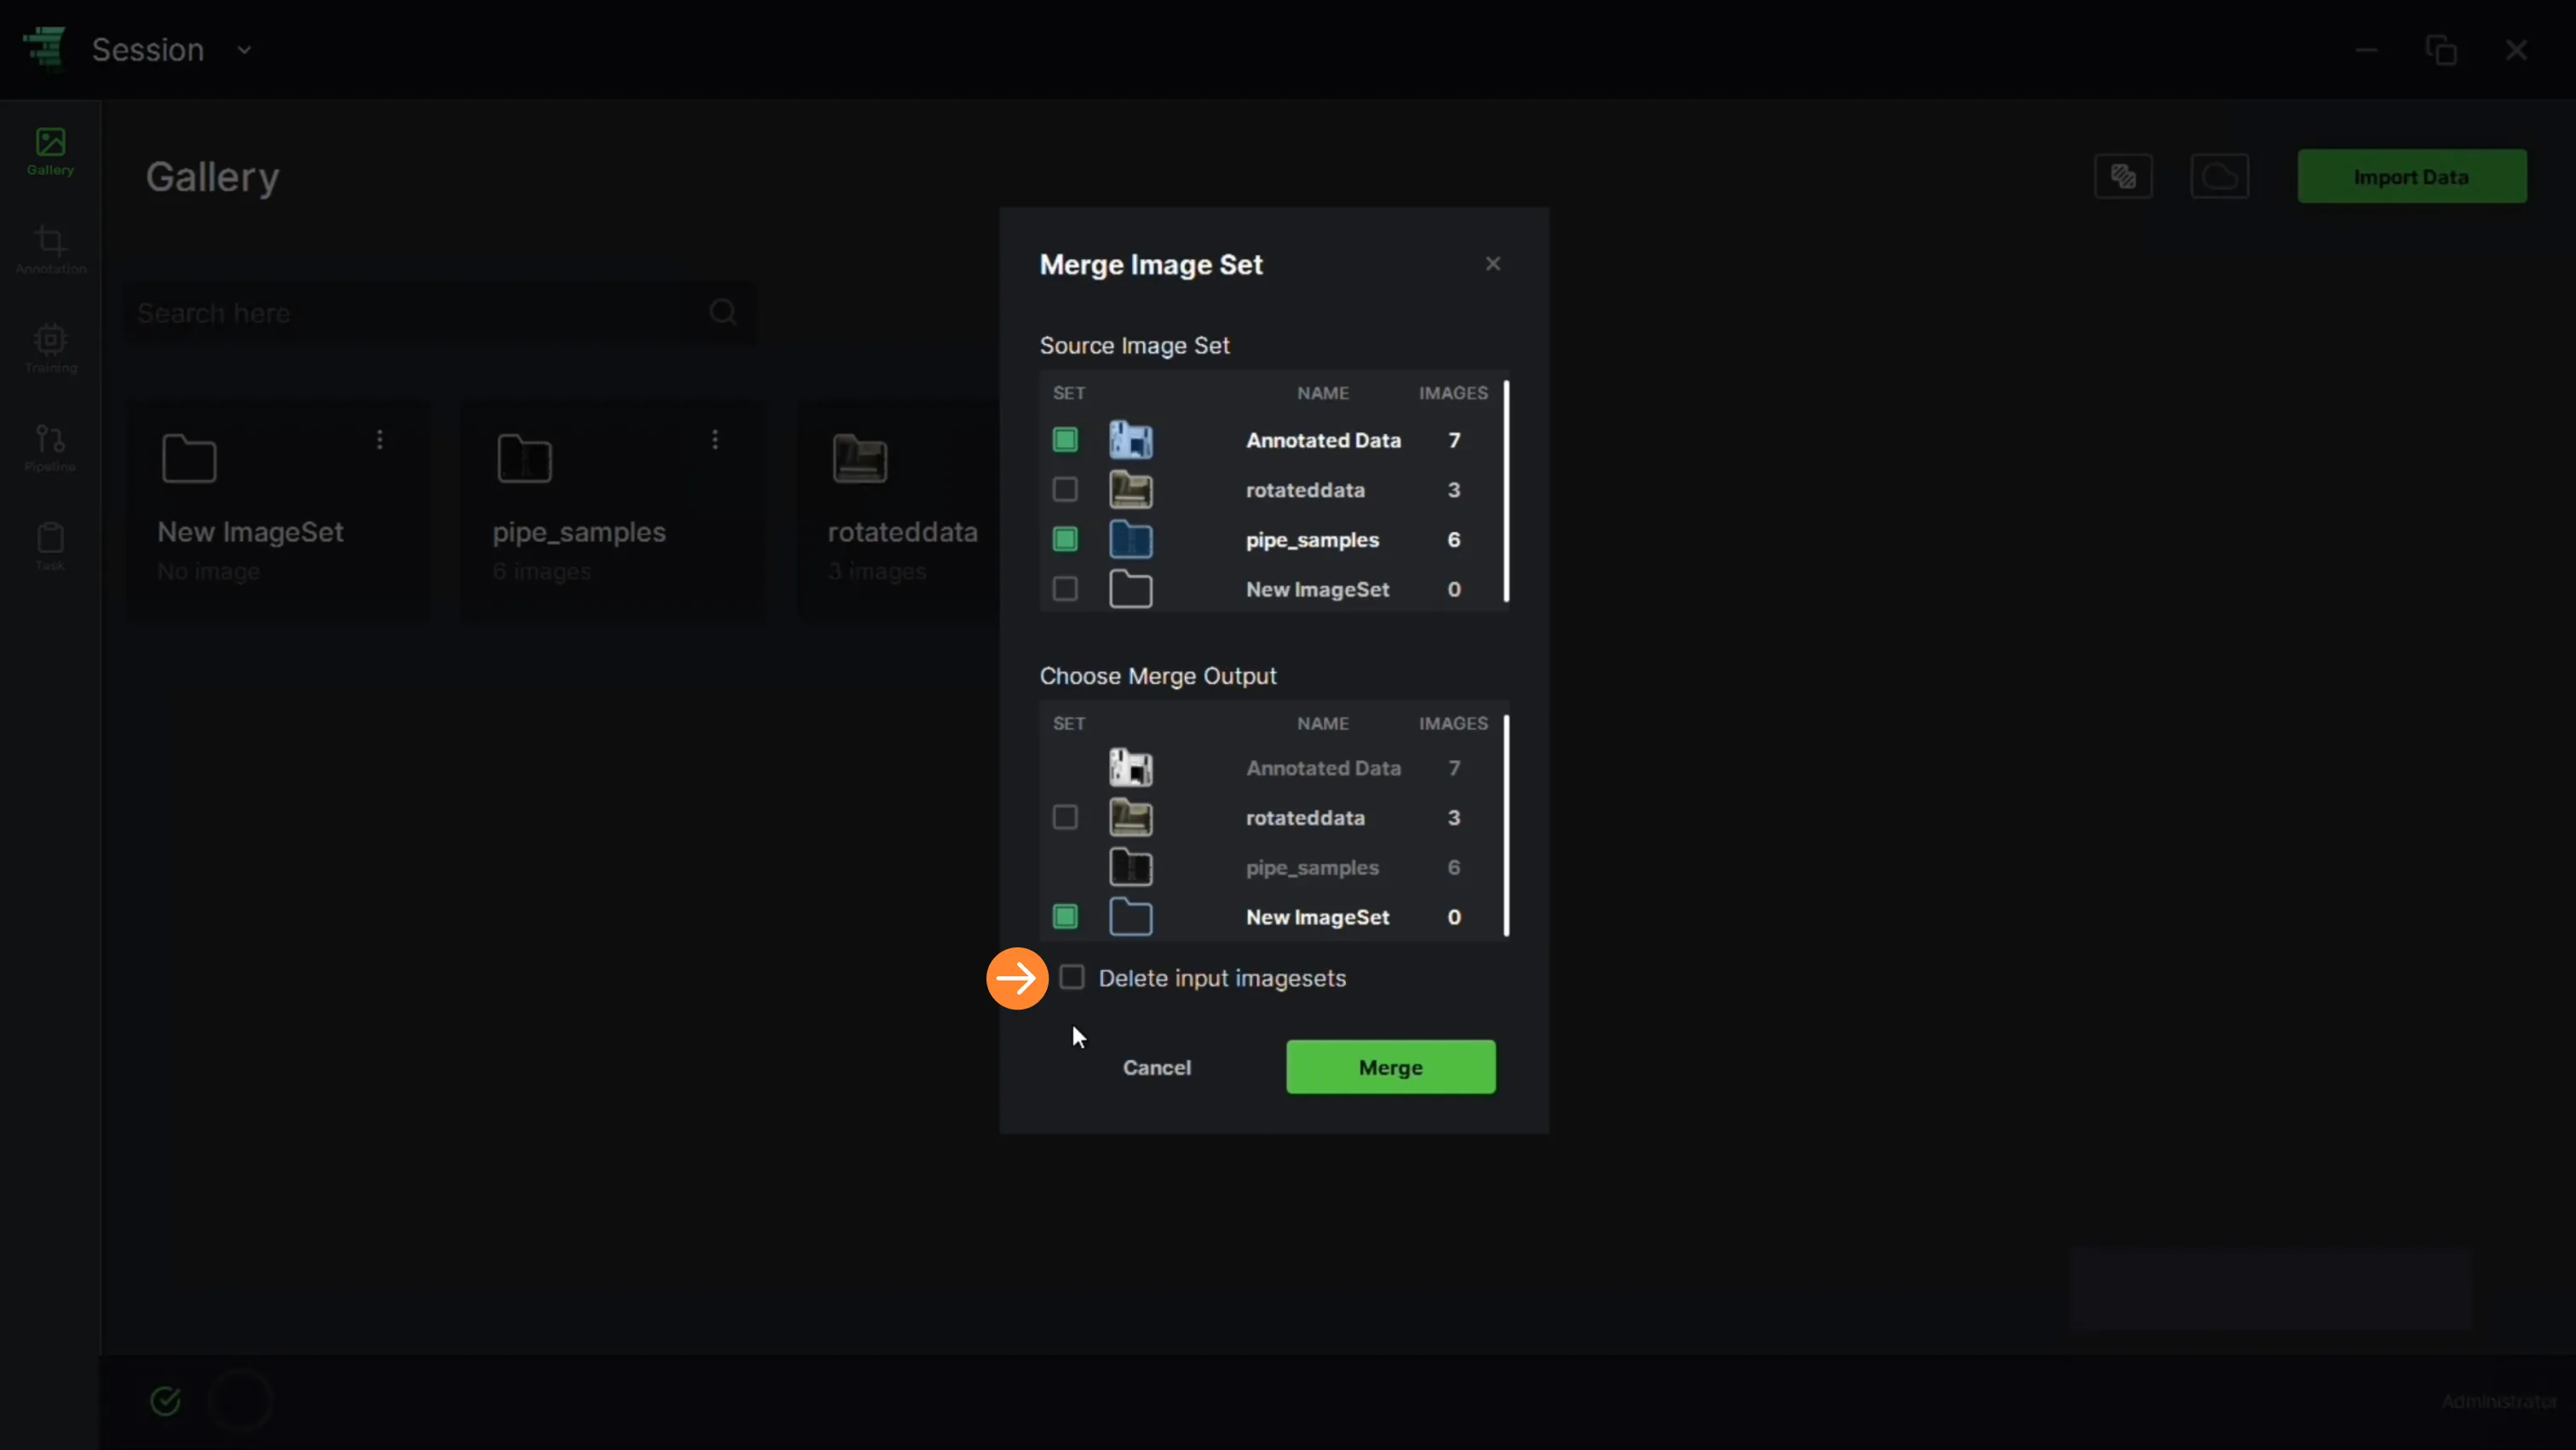This screenshot has width=2576, height=1450.
Task: Click Annotated Data thumbnail in merge output list
Action: (1131, 768)
